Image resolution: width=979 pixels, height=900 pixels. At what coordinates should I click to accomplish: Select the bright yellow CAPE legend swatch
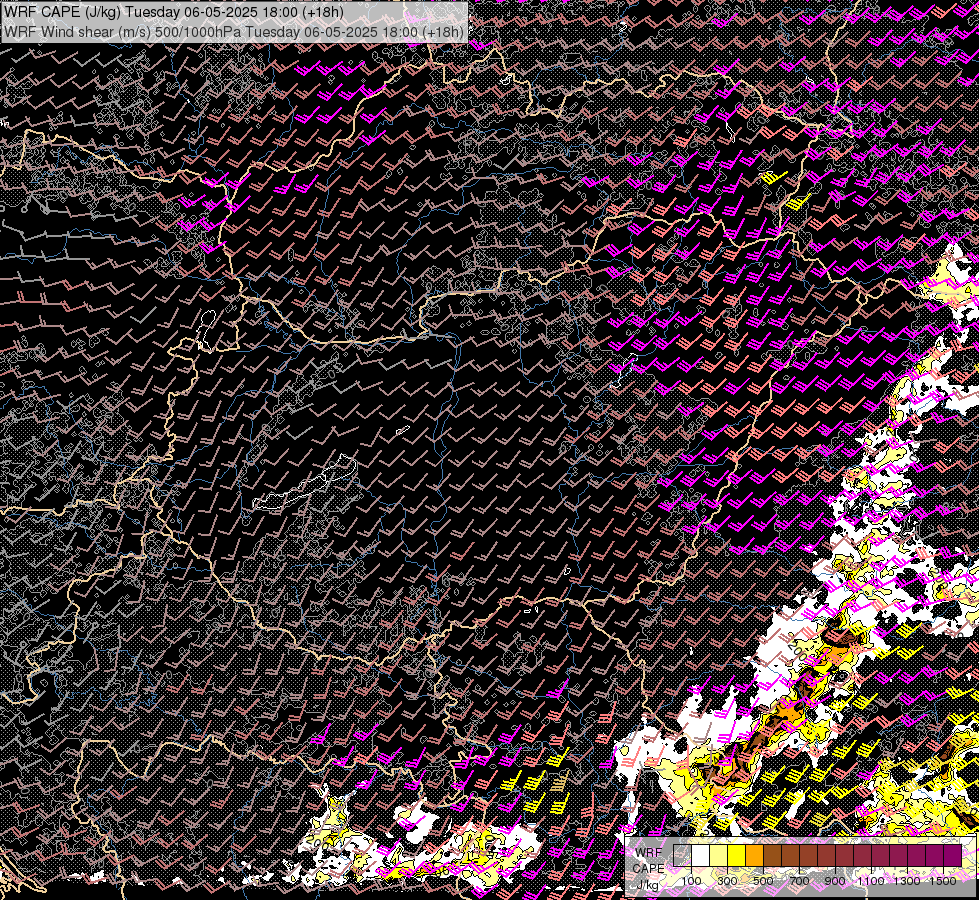[x=737, y=856]
